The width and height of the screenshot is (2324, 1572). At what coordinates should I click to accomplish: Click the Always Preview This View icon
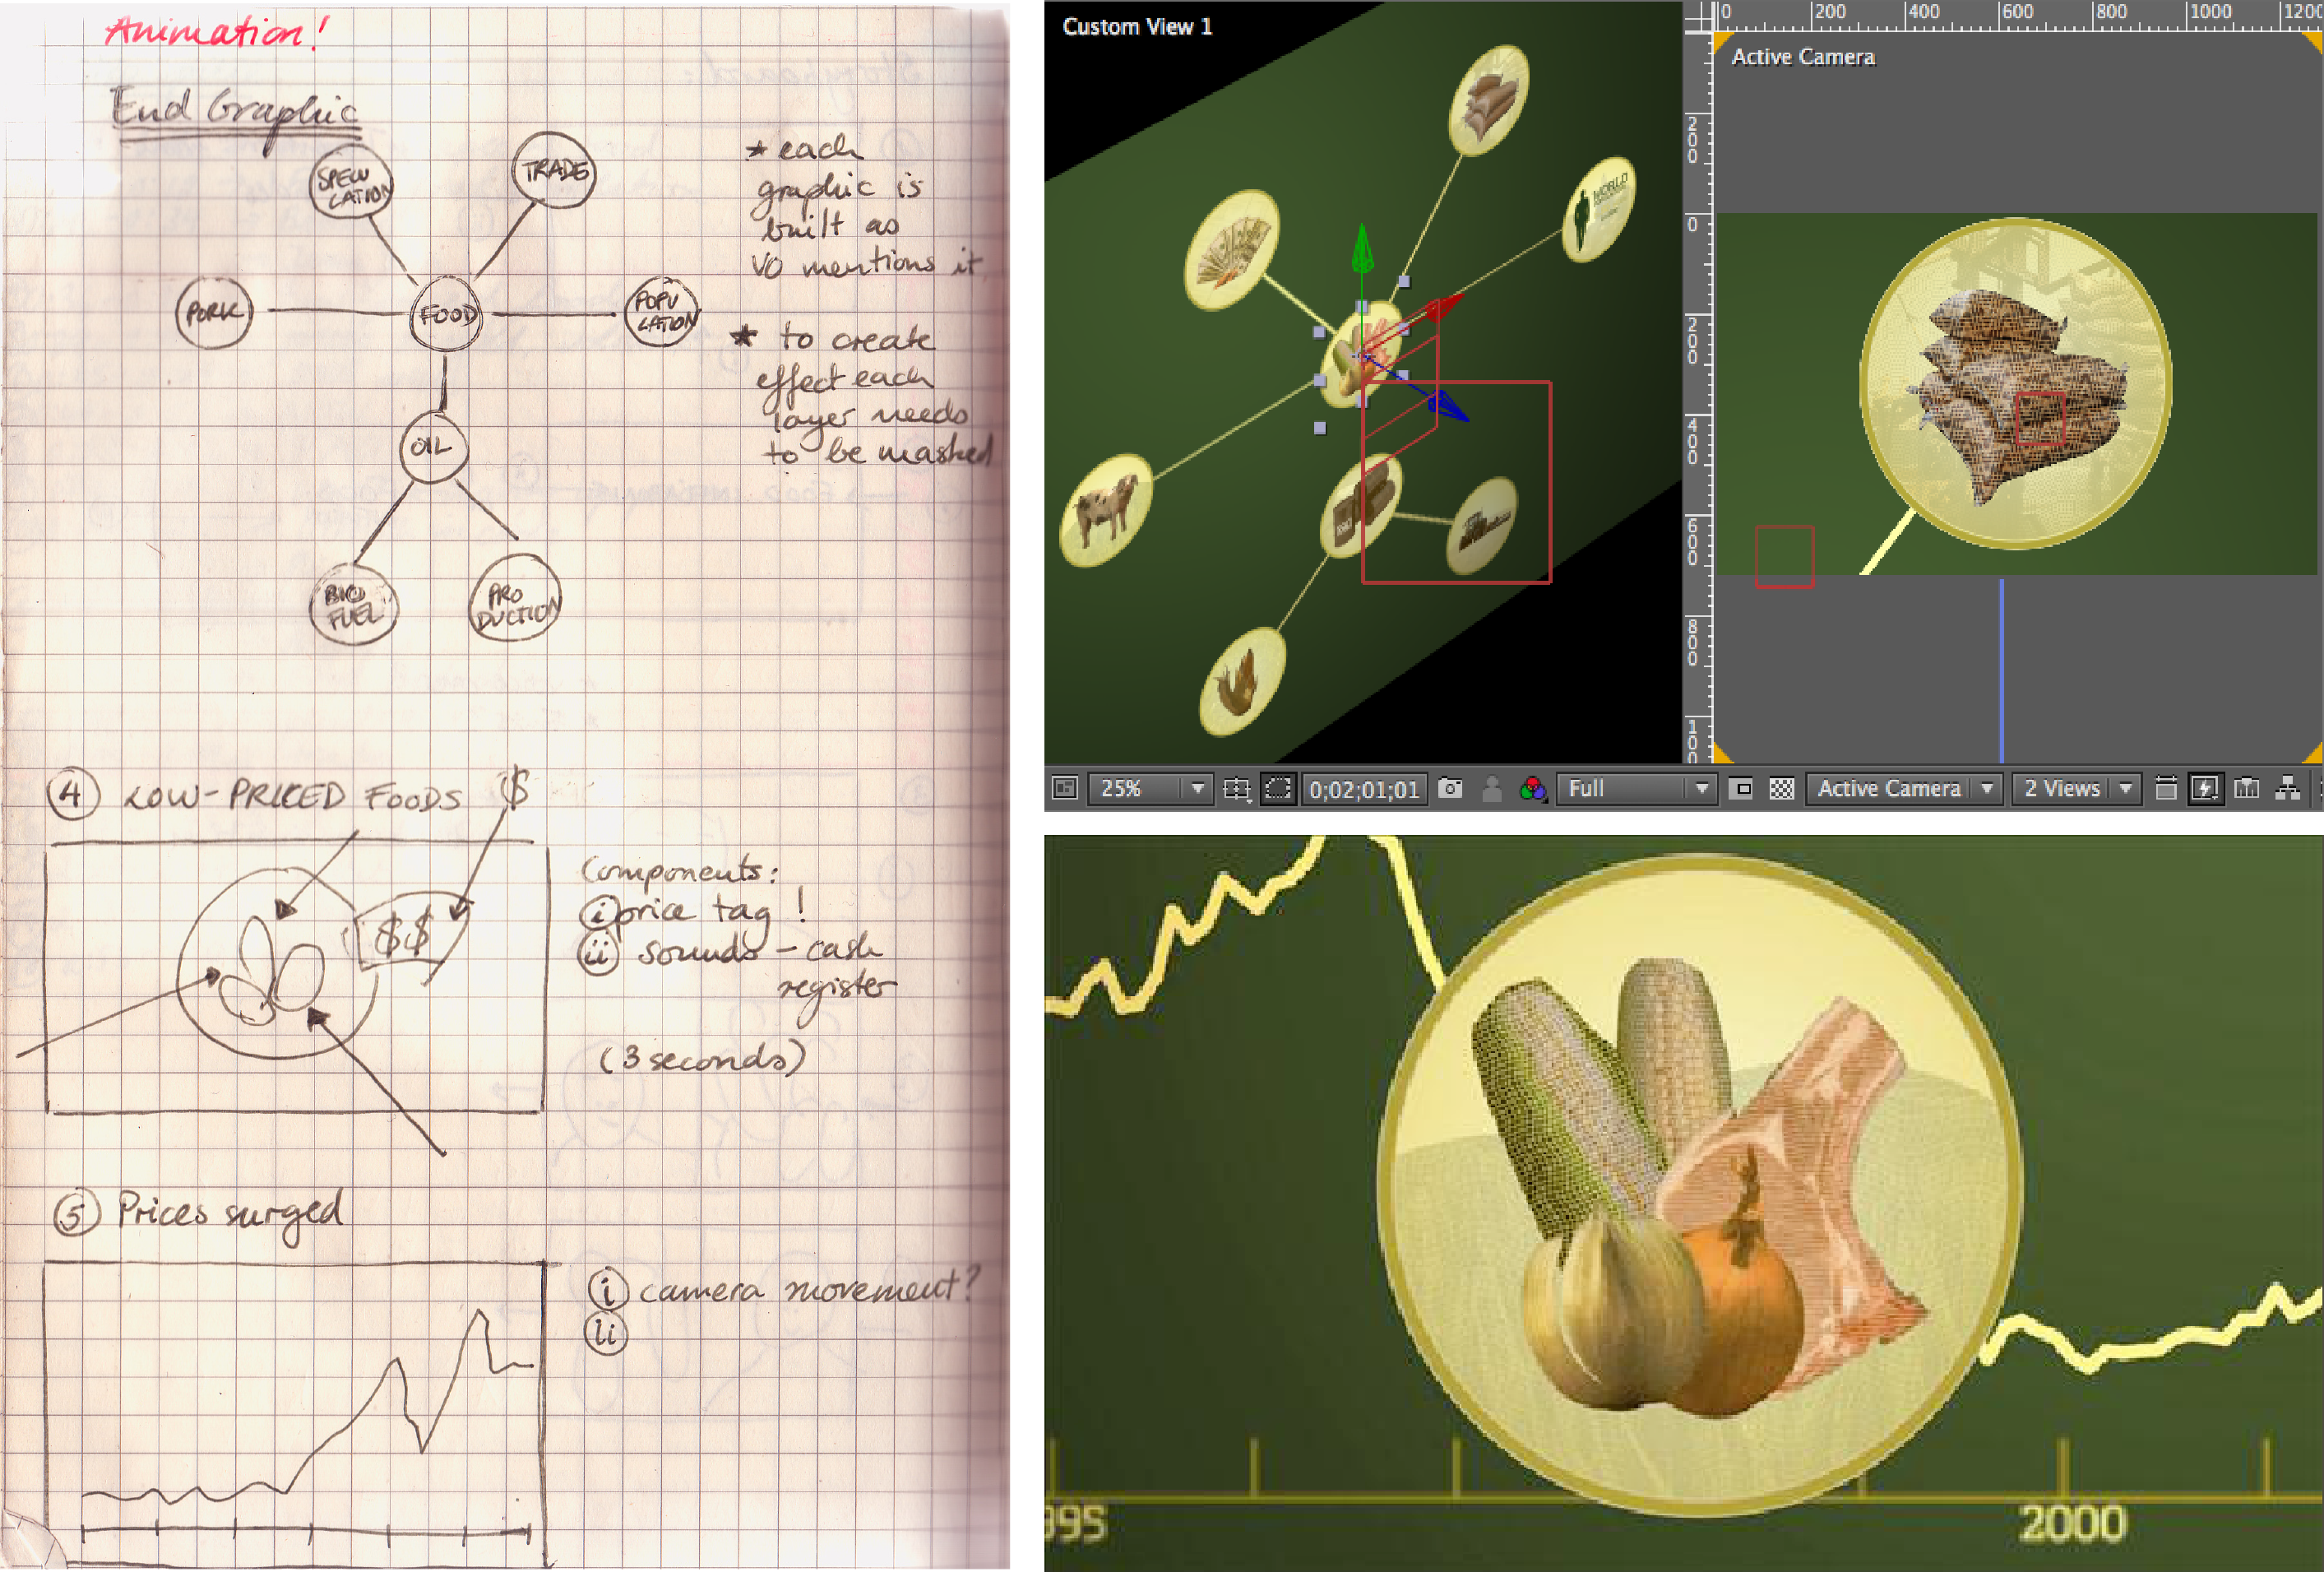[1065, 789]
